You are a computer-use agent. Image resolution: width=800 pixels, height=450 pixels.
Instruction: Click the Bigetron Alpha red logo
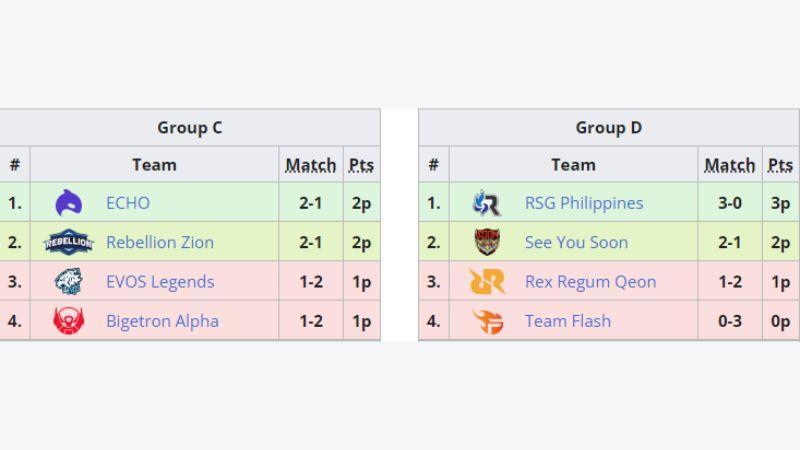click(x=68, y=321)
